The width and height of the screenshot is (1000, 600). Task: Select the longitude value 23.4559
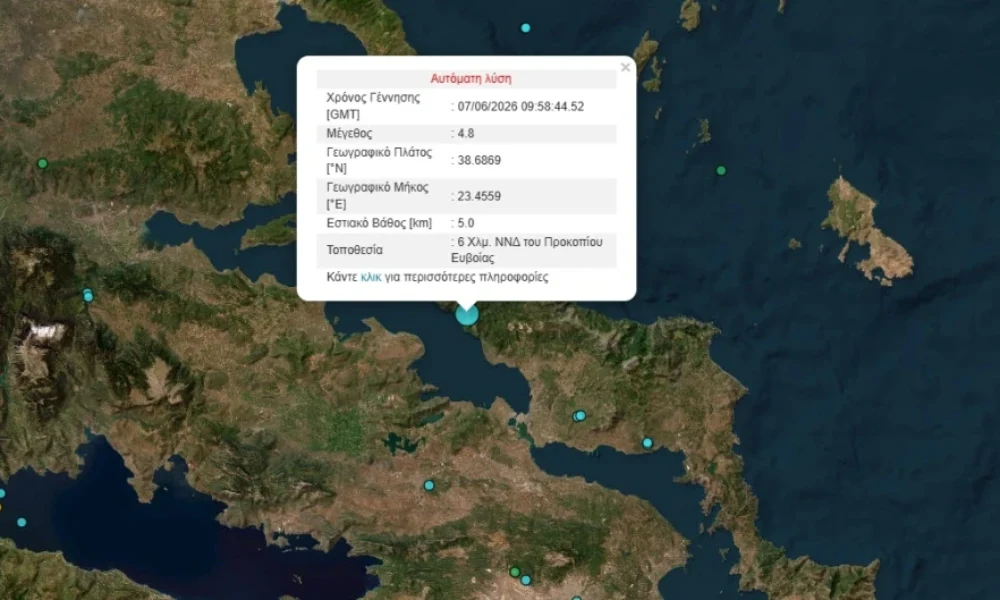point(479,196)
